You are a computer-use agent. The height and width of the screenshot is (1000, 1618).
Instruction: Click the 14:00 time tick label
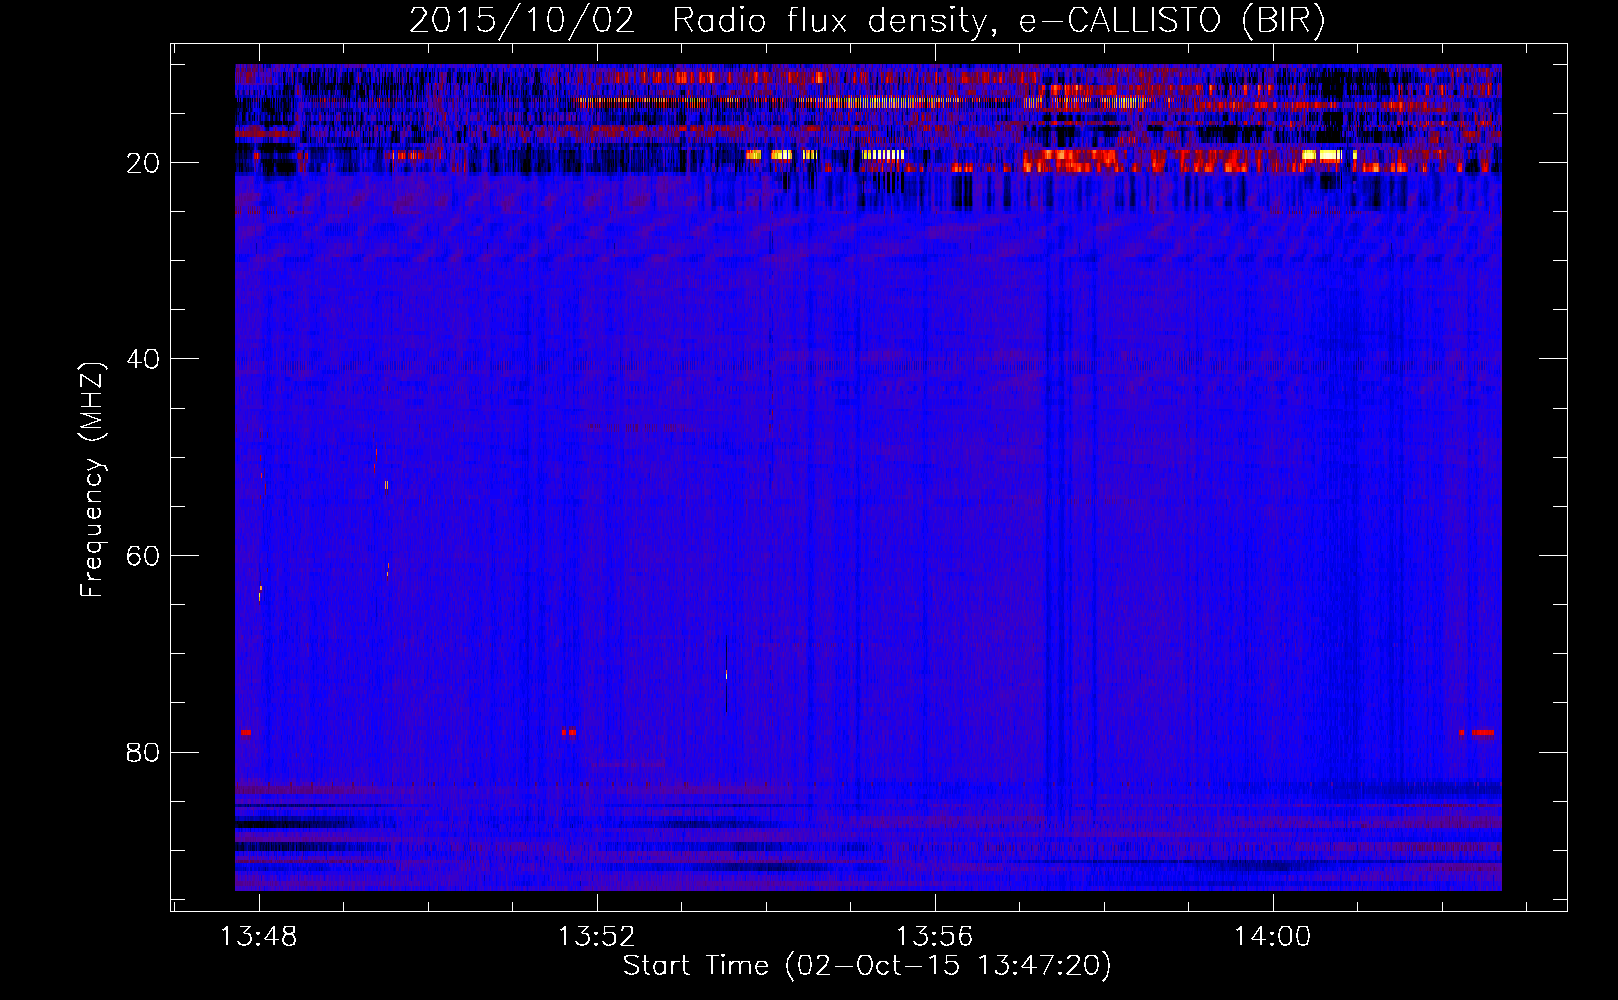1272,937
